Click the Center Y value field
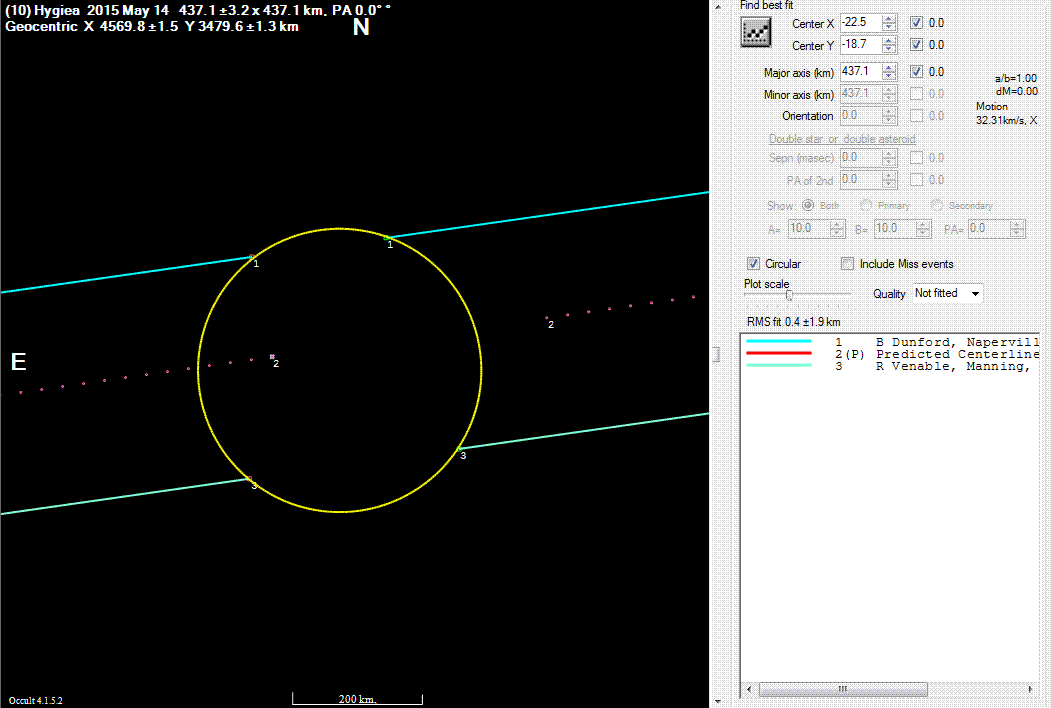 pyautogui.click(x=861, y=44)
